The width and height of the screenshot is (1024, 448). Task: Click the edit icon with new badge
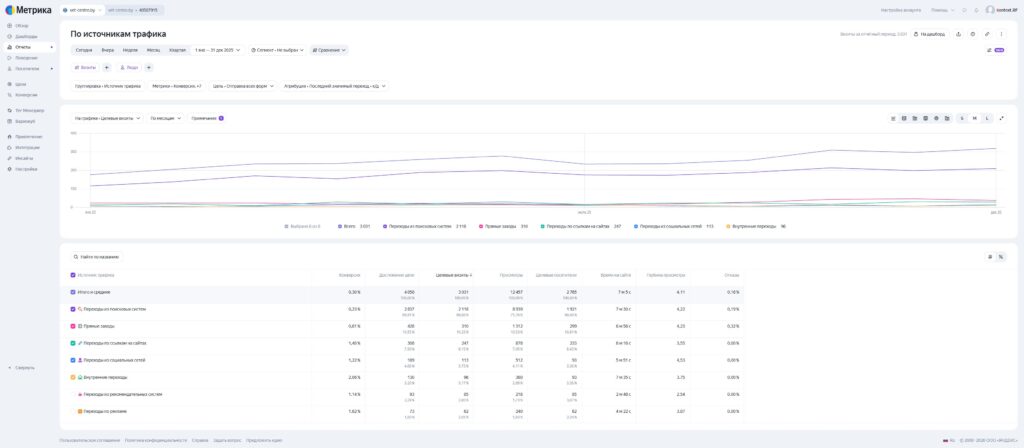click(x=995, y=50)
